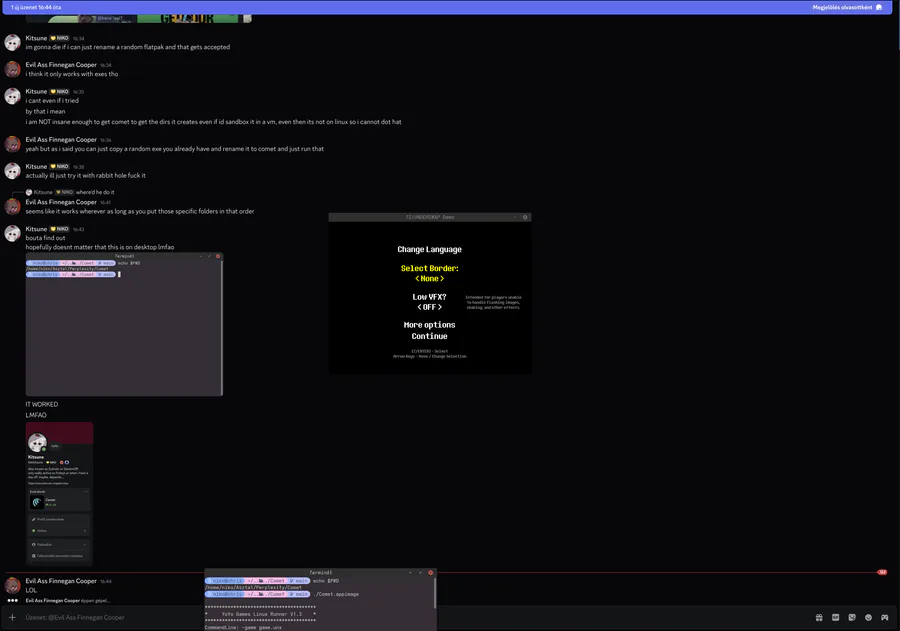Open the sticker picker

[852, 617]
